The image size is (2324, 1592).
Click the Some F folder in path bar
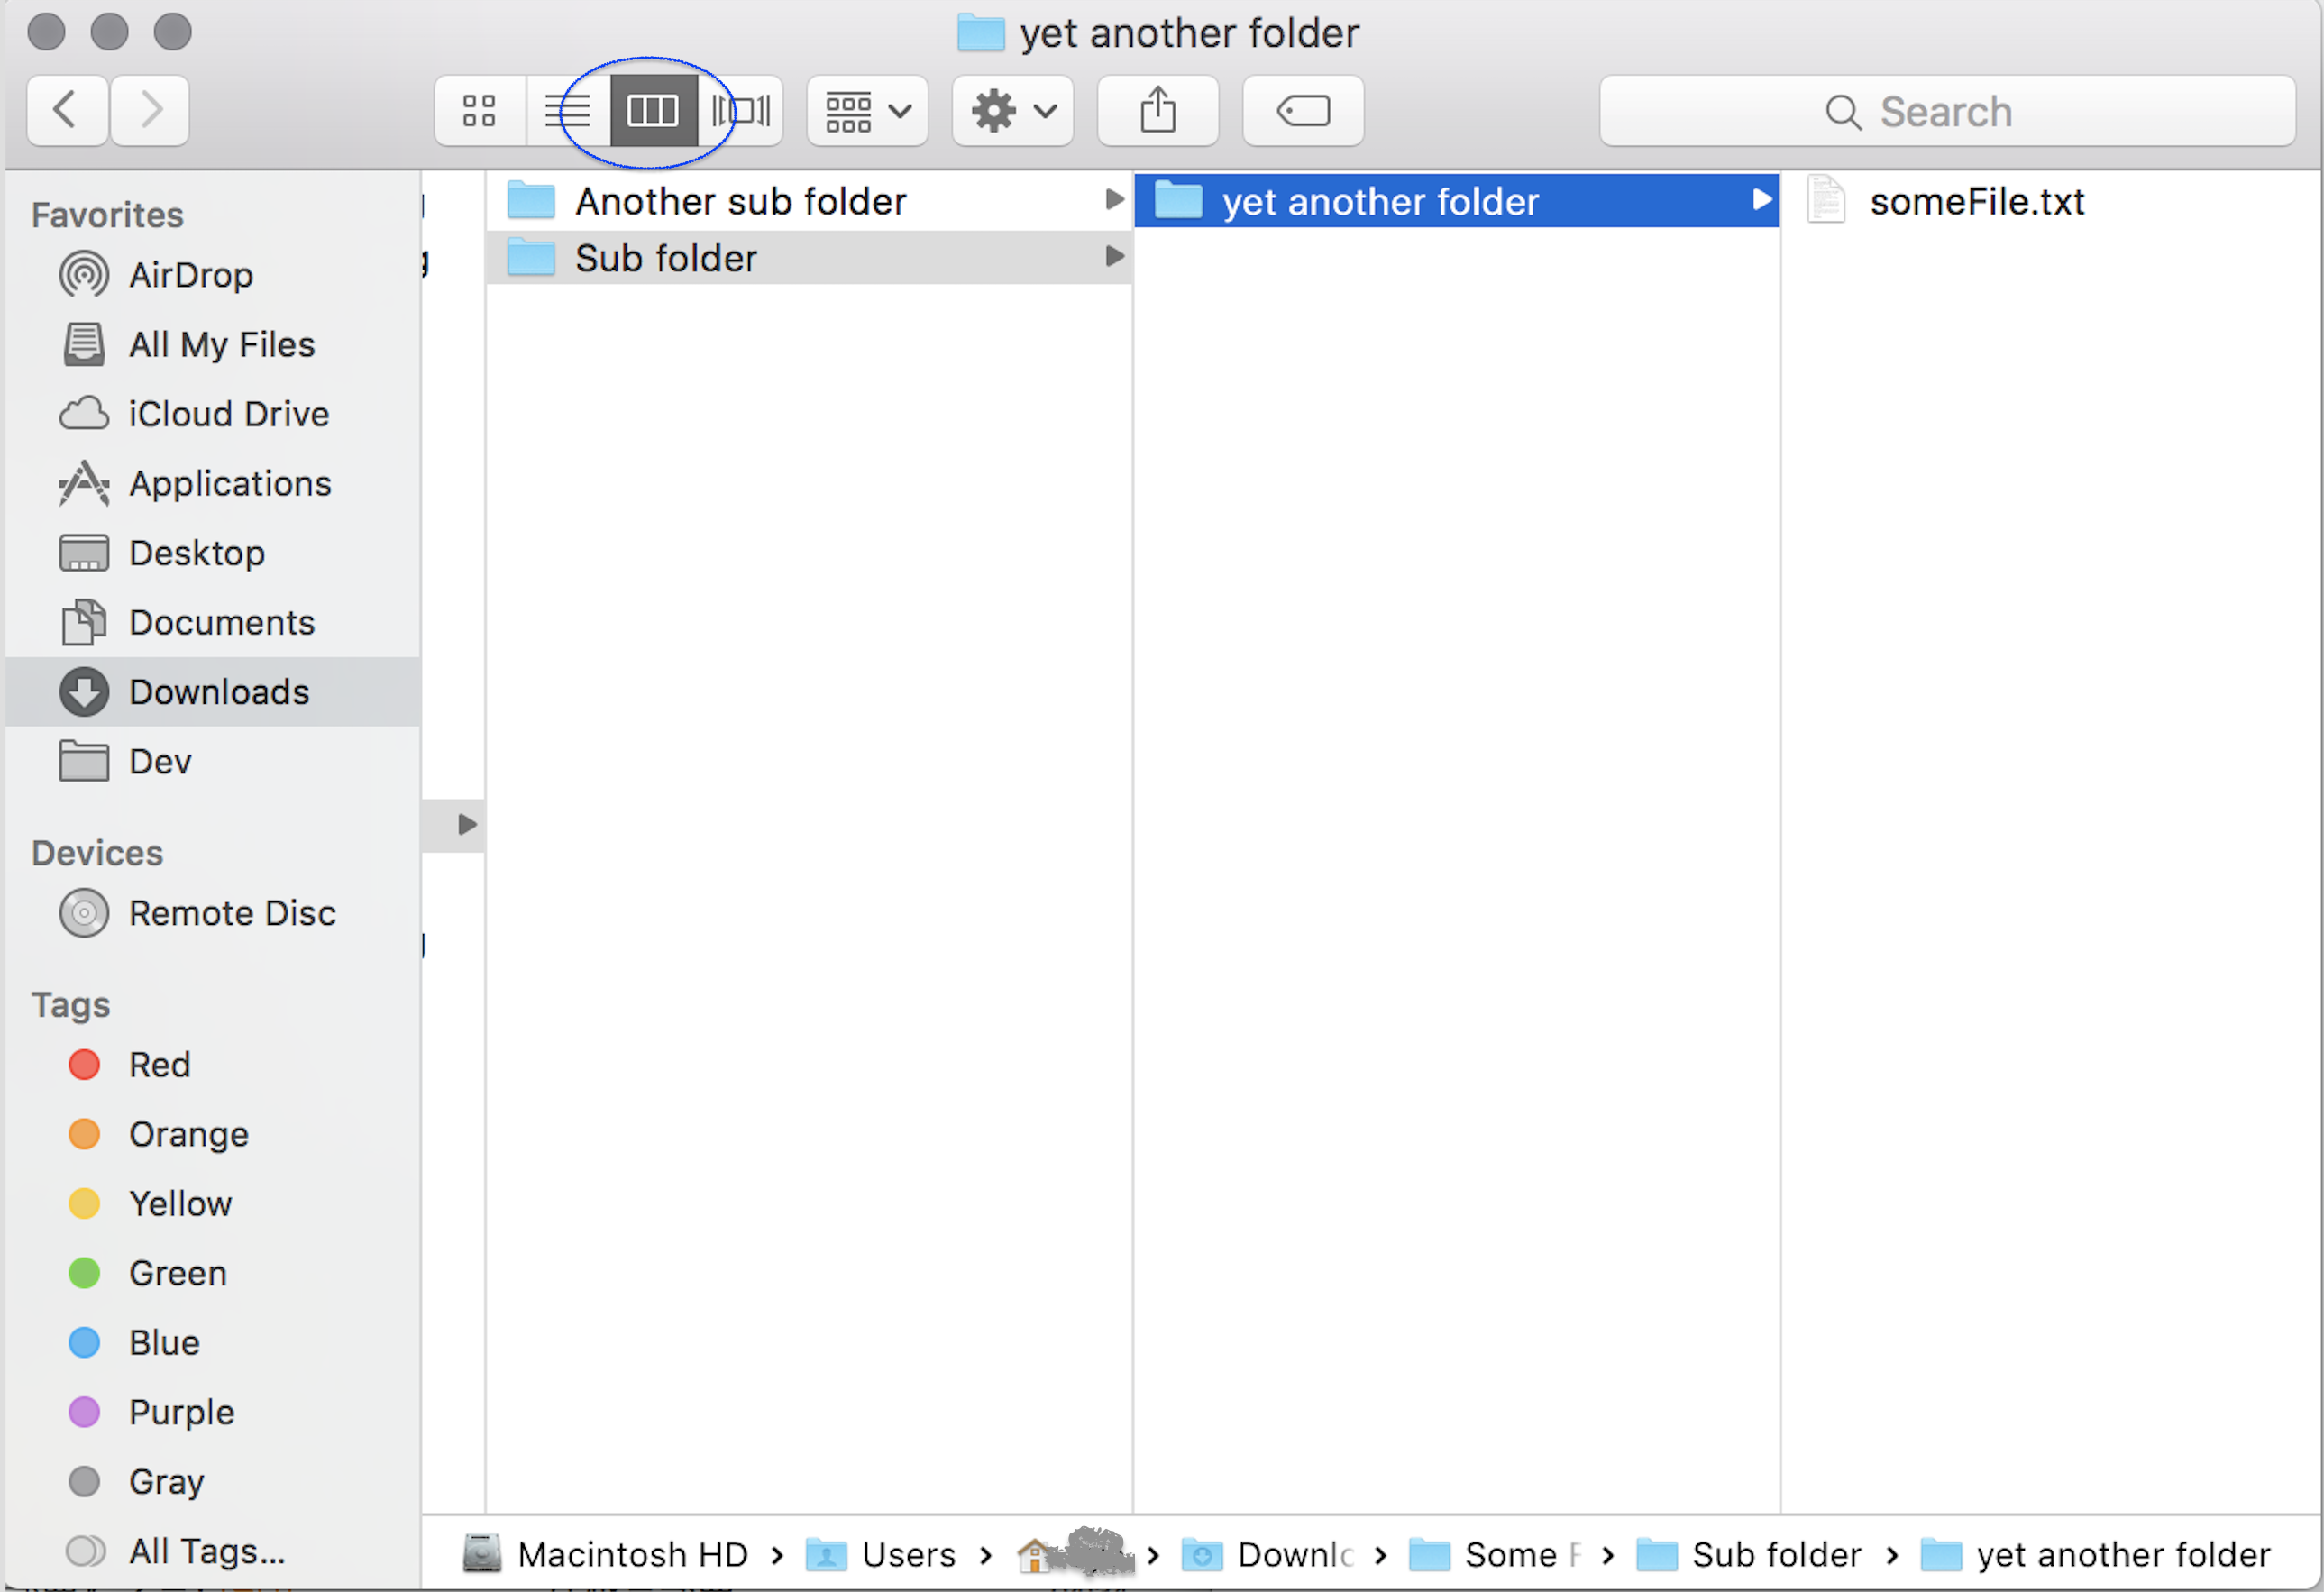point(1496,1554)
